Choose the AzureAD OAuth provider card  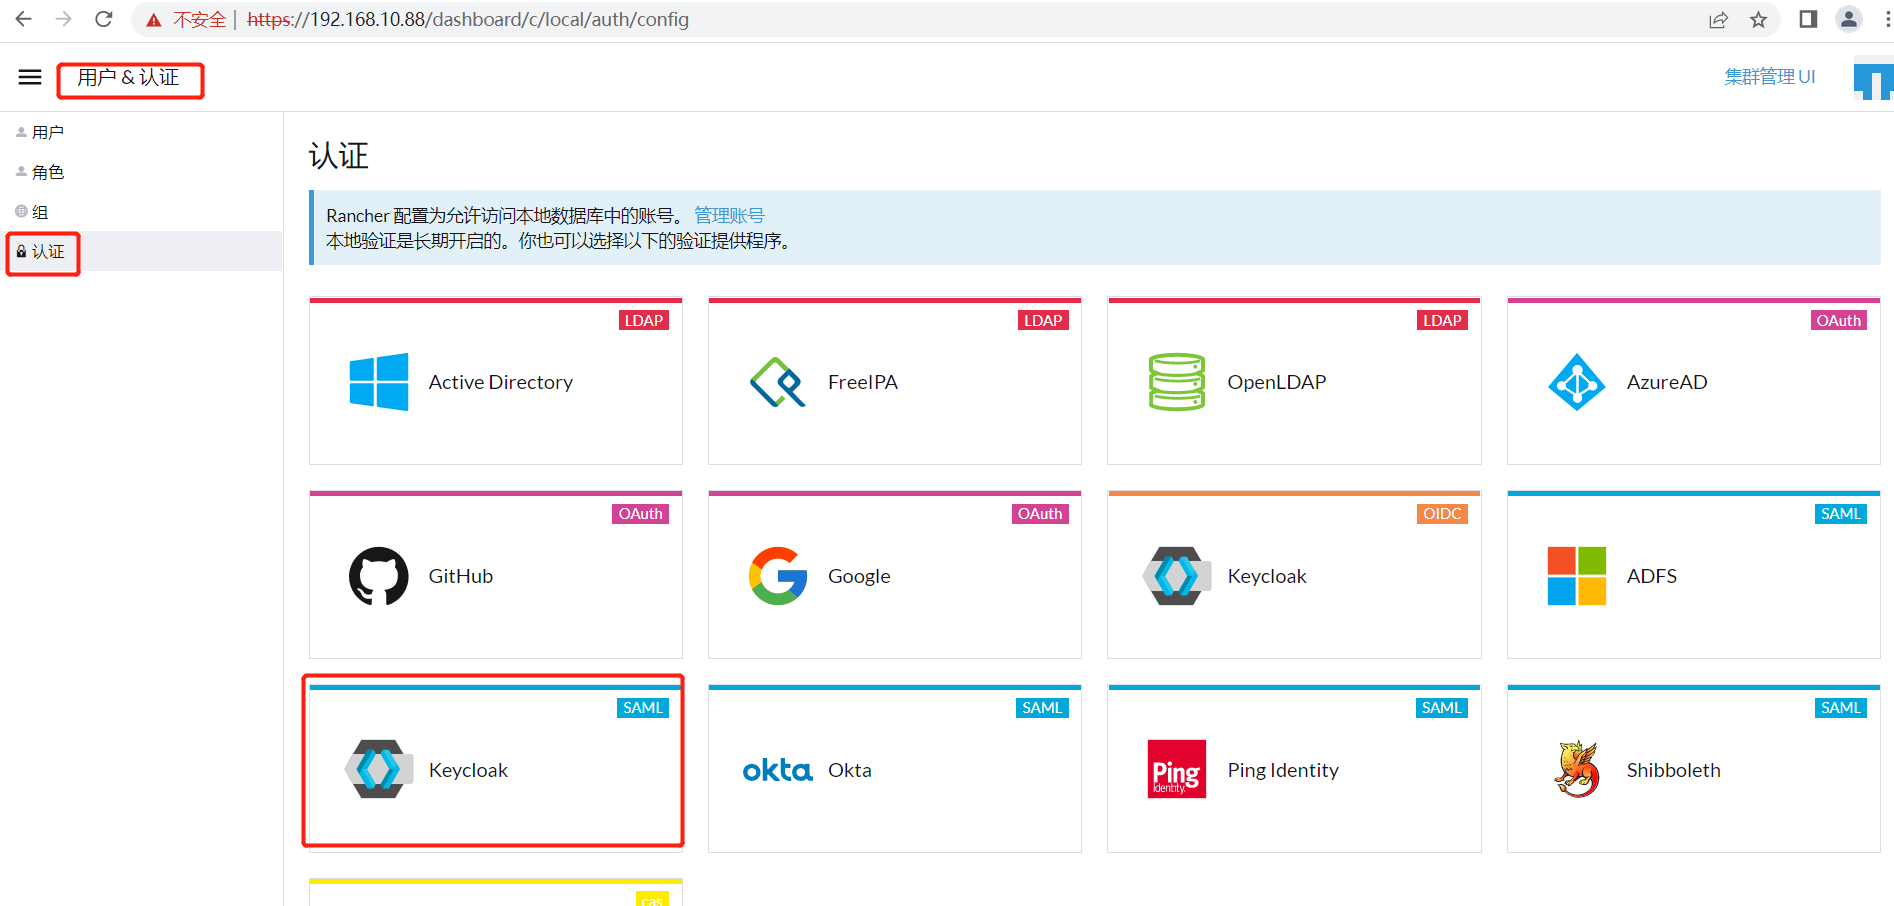[1694, 381]
